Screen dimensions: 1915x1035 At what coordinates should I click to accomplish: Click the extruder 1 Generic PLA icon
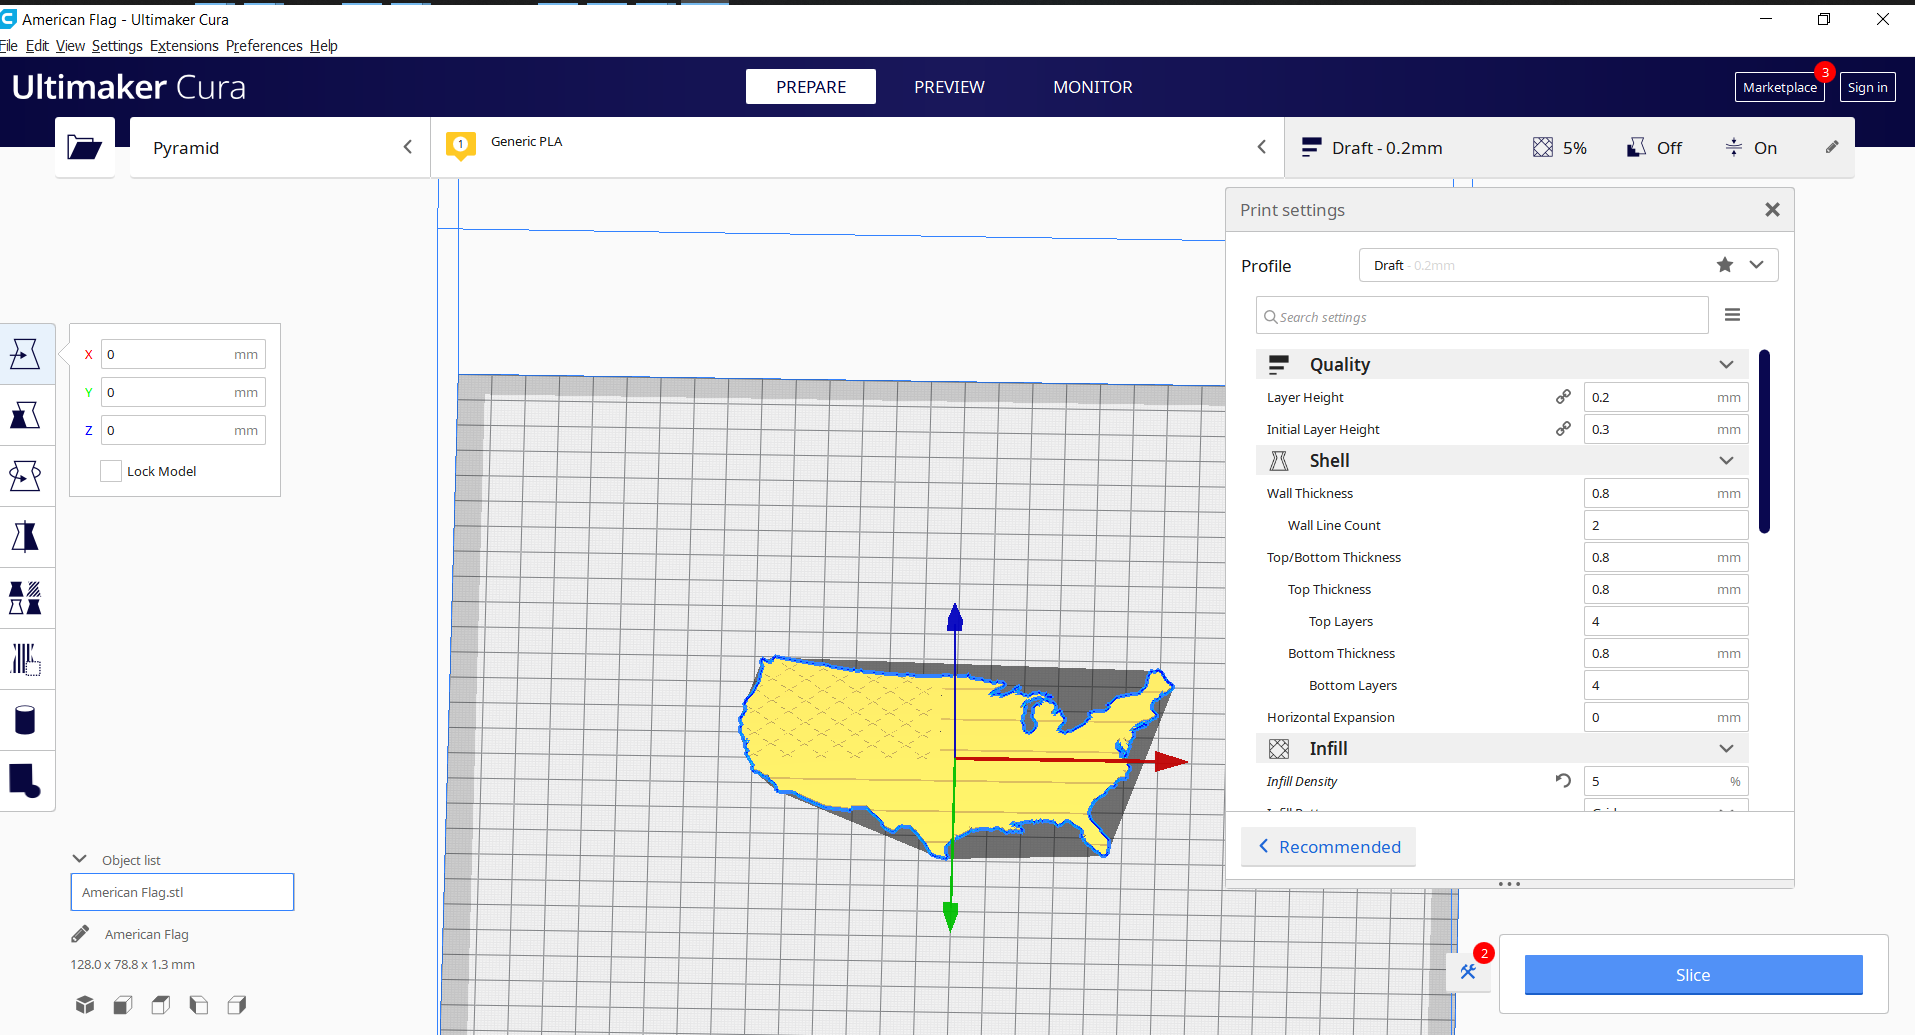coord(461,146)
